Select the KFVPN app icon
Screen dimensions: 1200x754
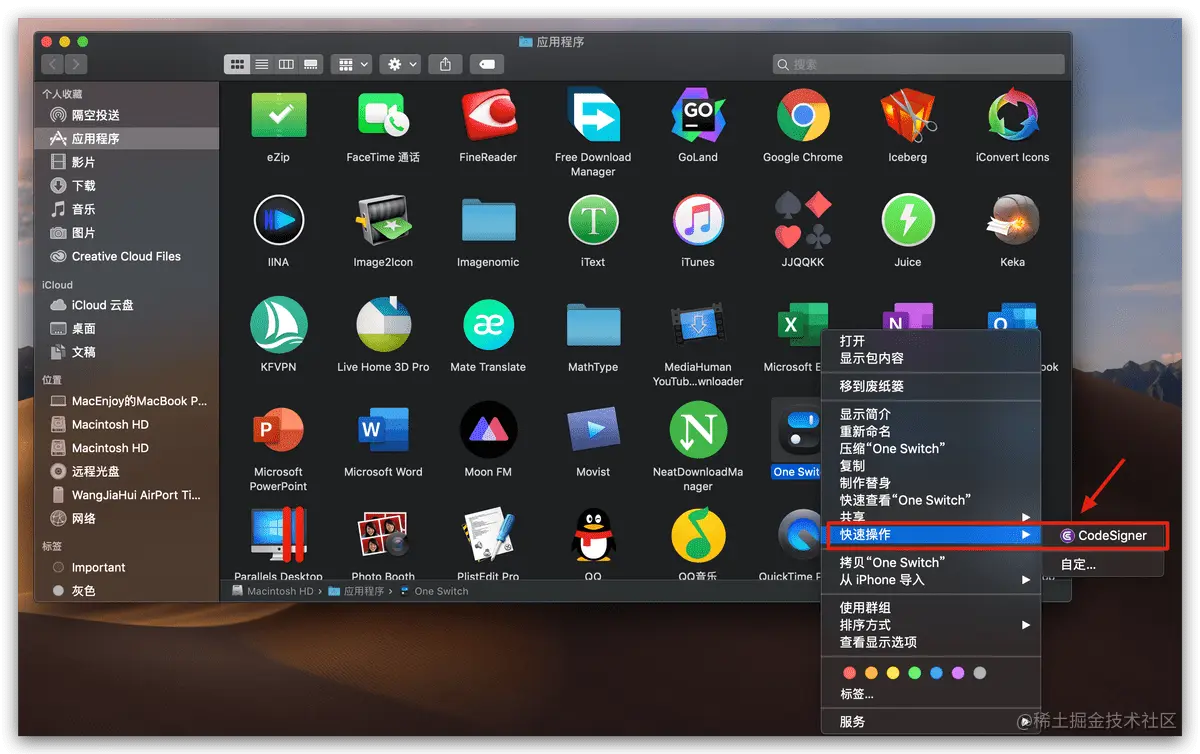tap(278, 326)
